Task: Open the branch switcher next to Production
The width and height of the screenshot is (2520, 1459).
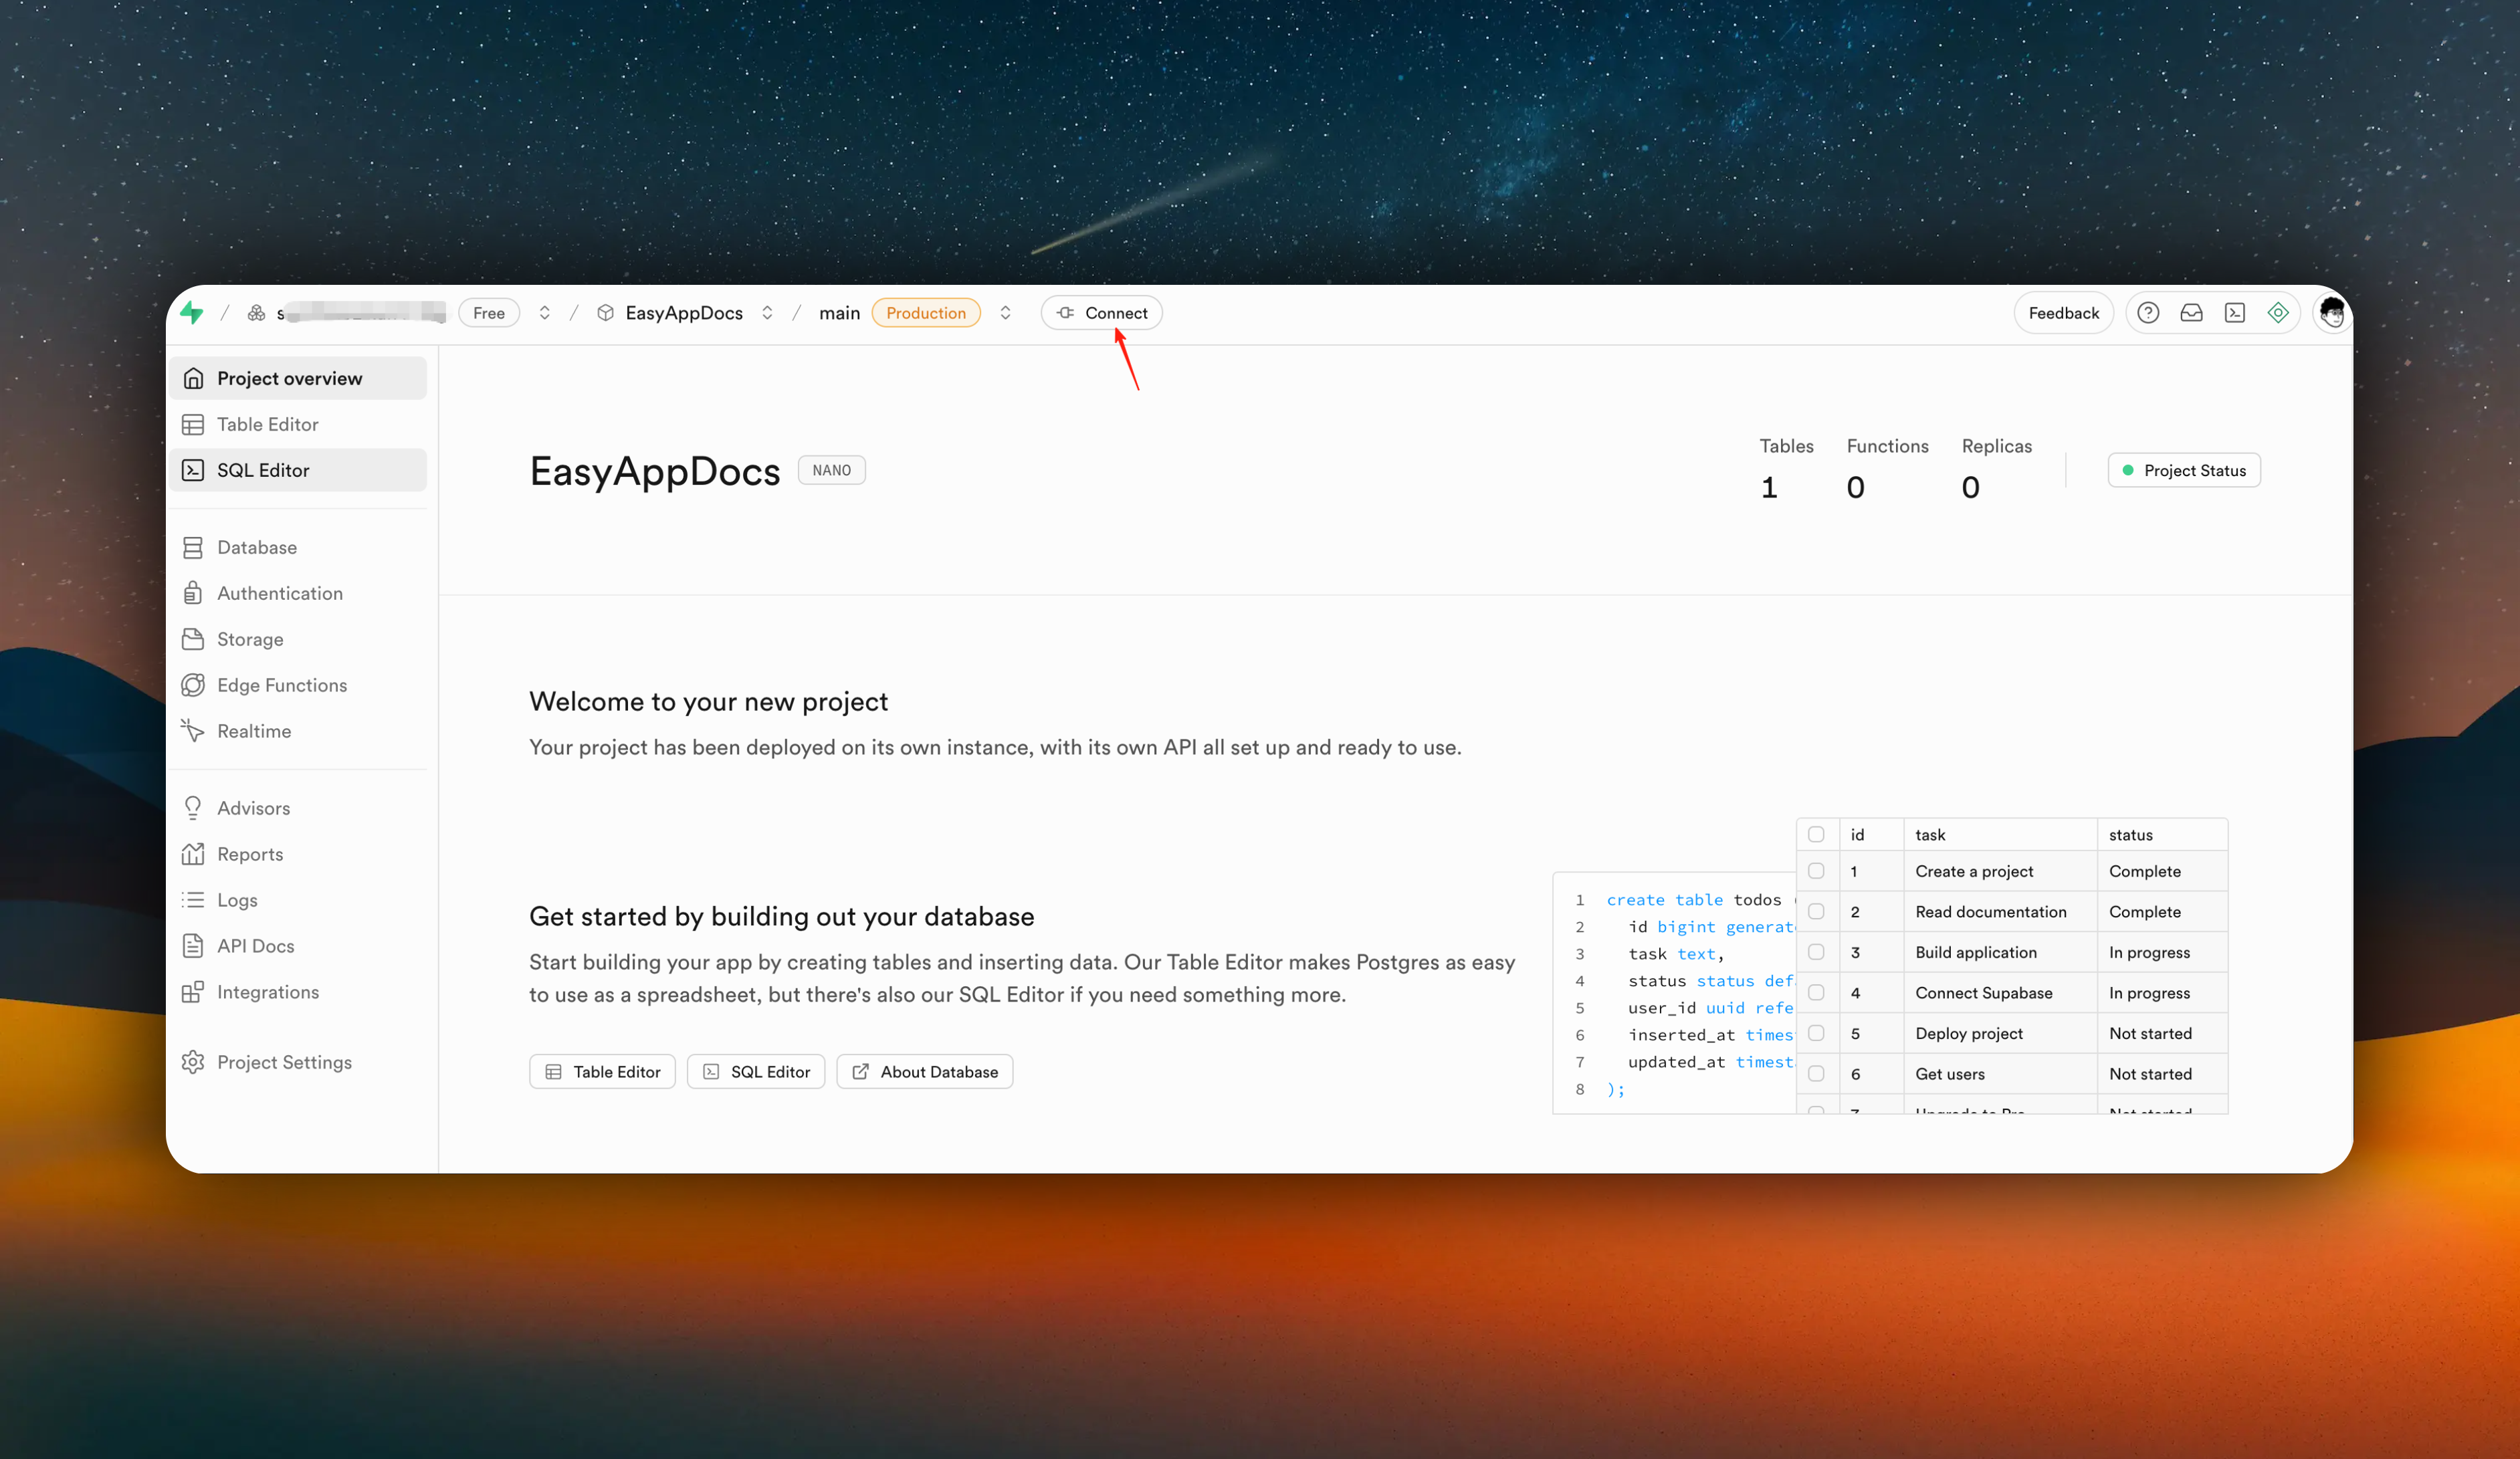Action: pos(1005,313)
